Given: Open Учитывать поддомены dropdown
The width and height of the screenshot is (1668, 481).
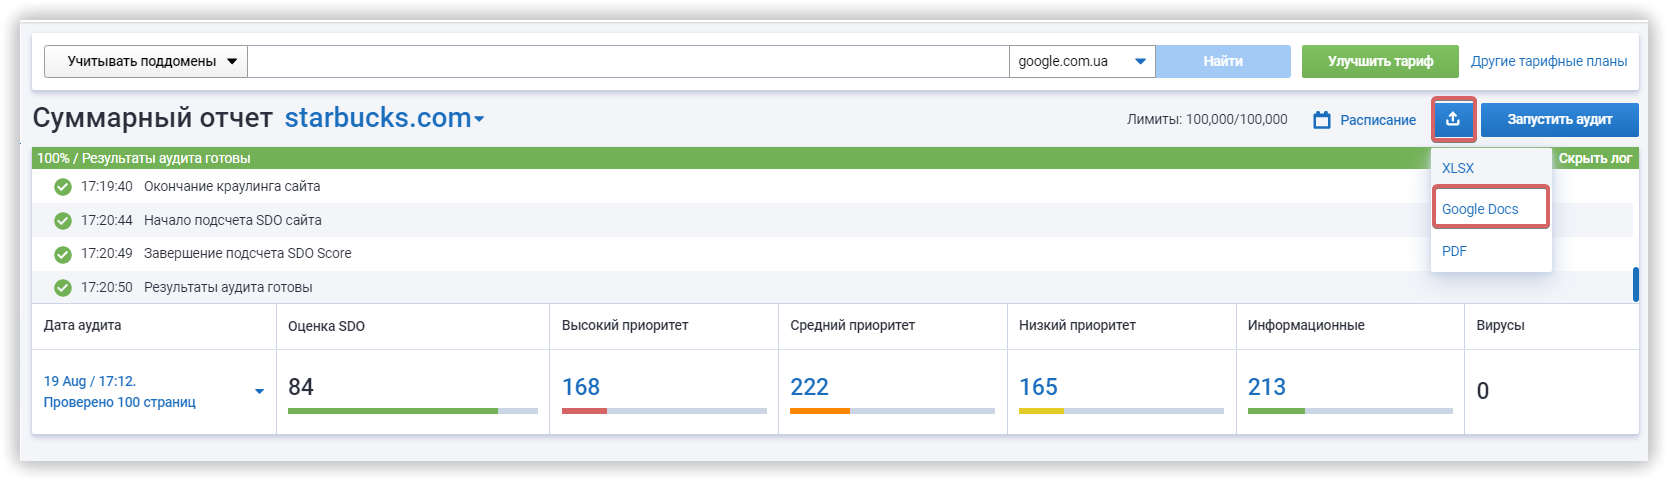Looking at the screenshot, I should click(146, 61).
